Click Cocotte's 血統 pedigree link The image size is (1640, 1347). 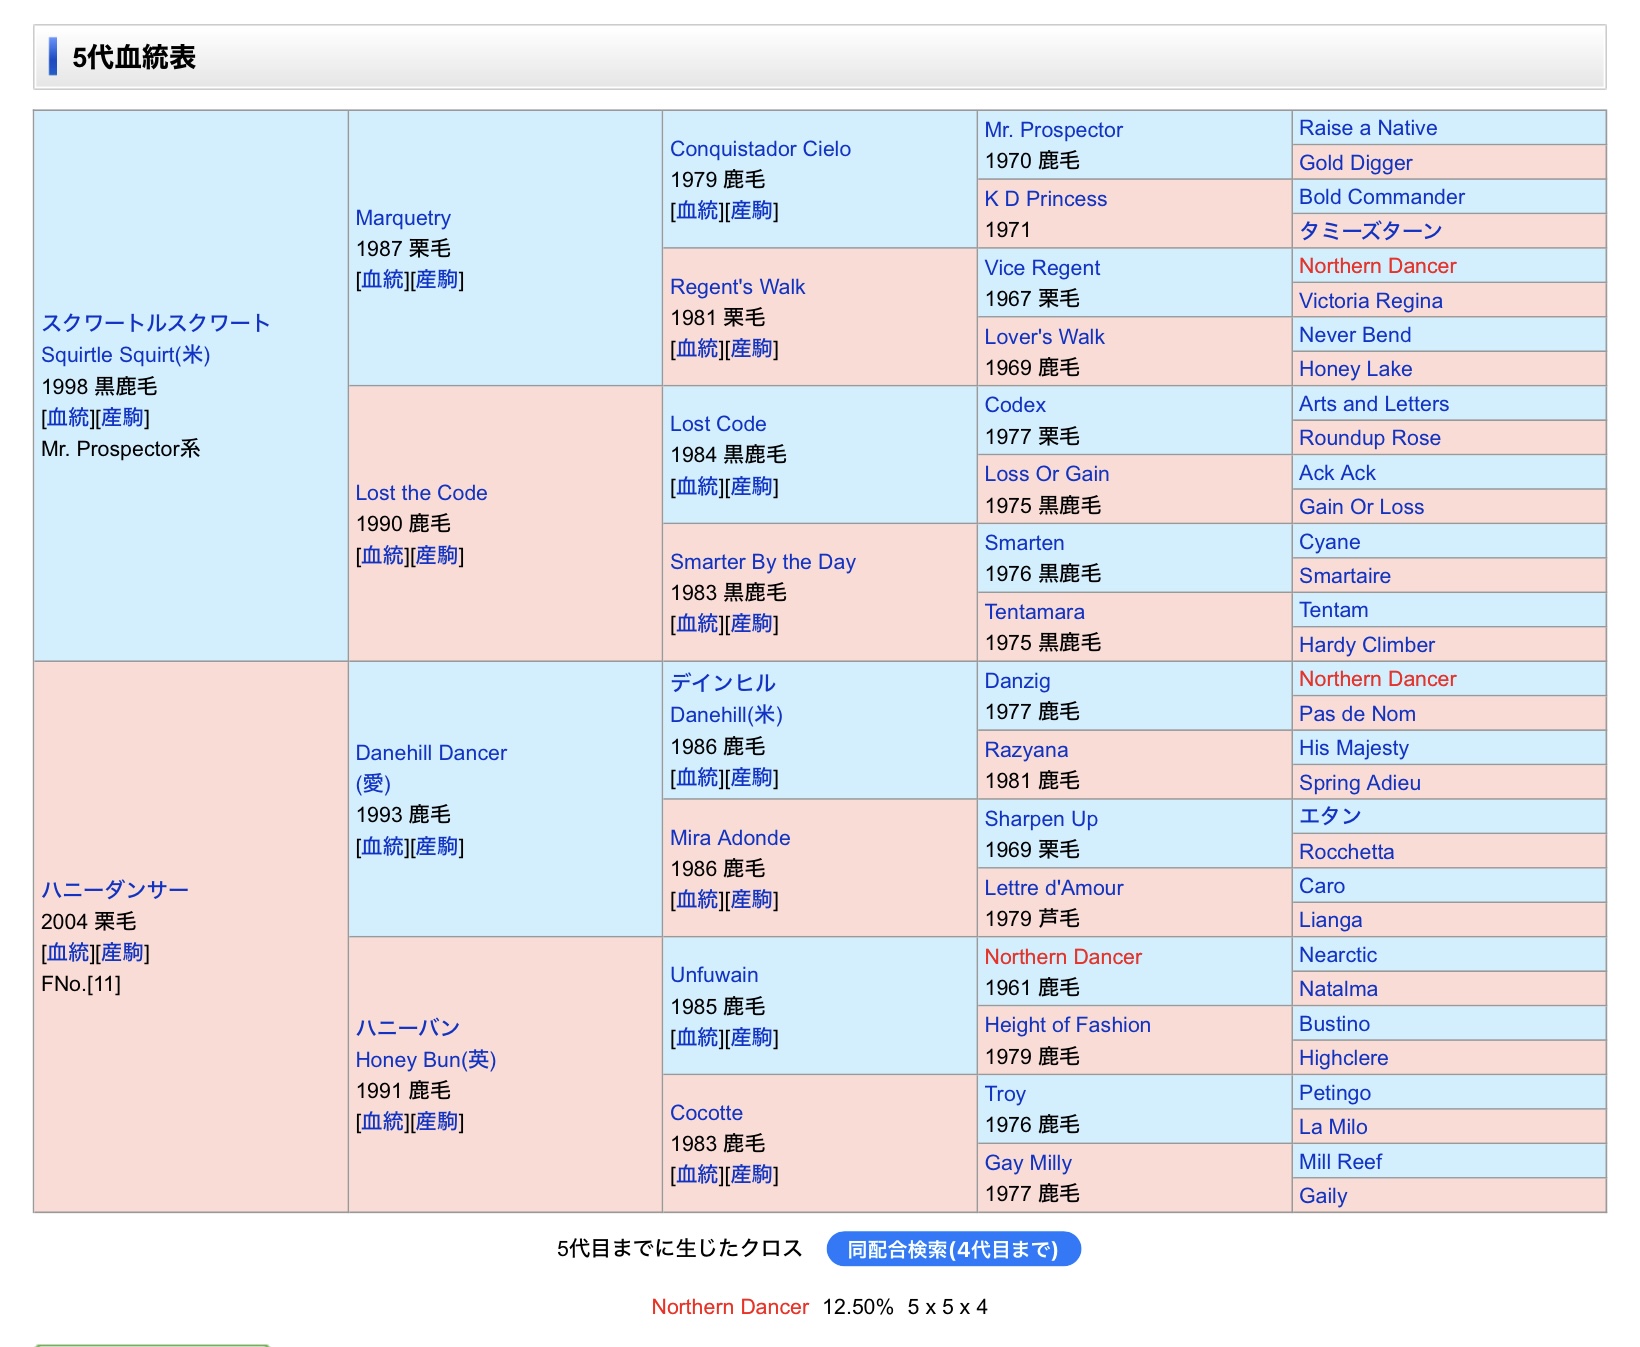(x=699, y=1175)
